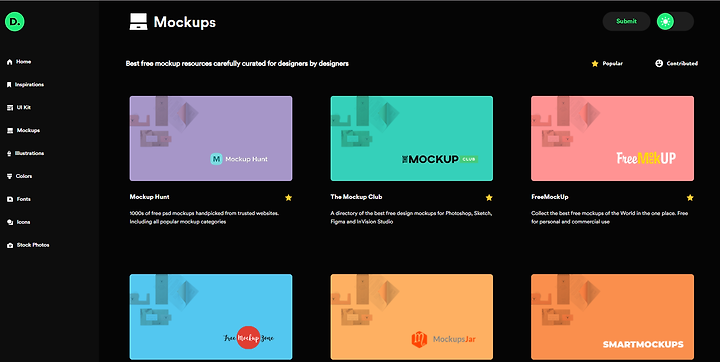Open the orange Smartmockups thumbnail
Screen dimensions: 720x362
612,317
